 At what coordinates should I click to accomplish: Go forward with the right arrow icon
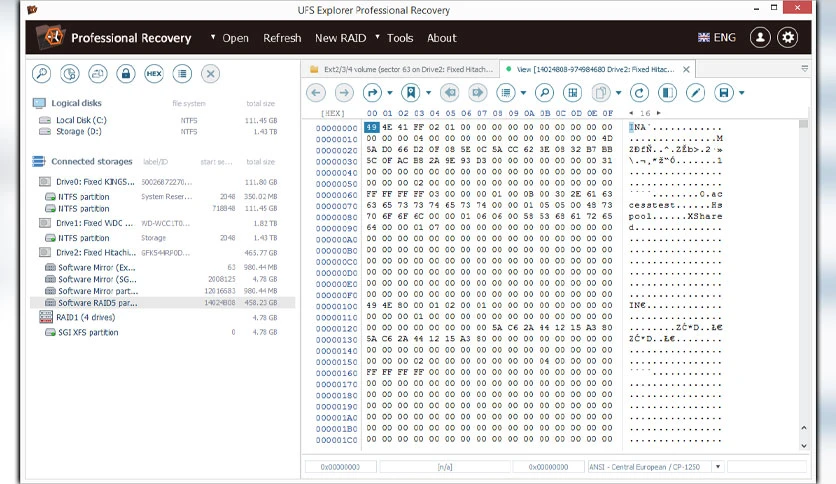344,93
